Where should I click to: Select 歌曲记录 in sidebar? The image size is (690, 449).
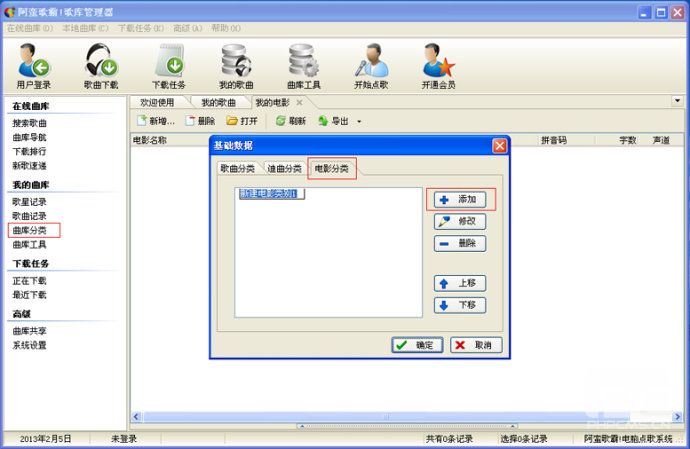[29, 216]
